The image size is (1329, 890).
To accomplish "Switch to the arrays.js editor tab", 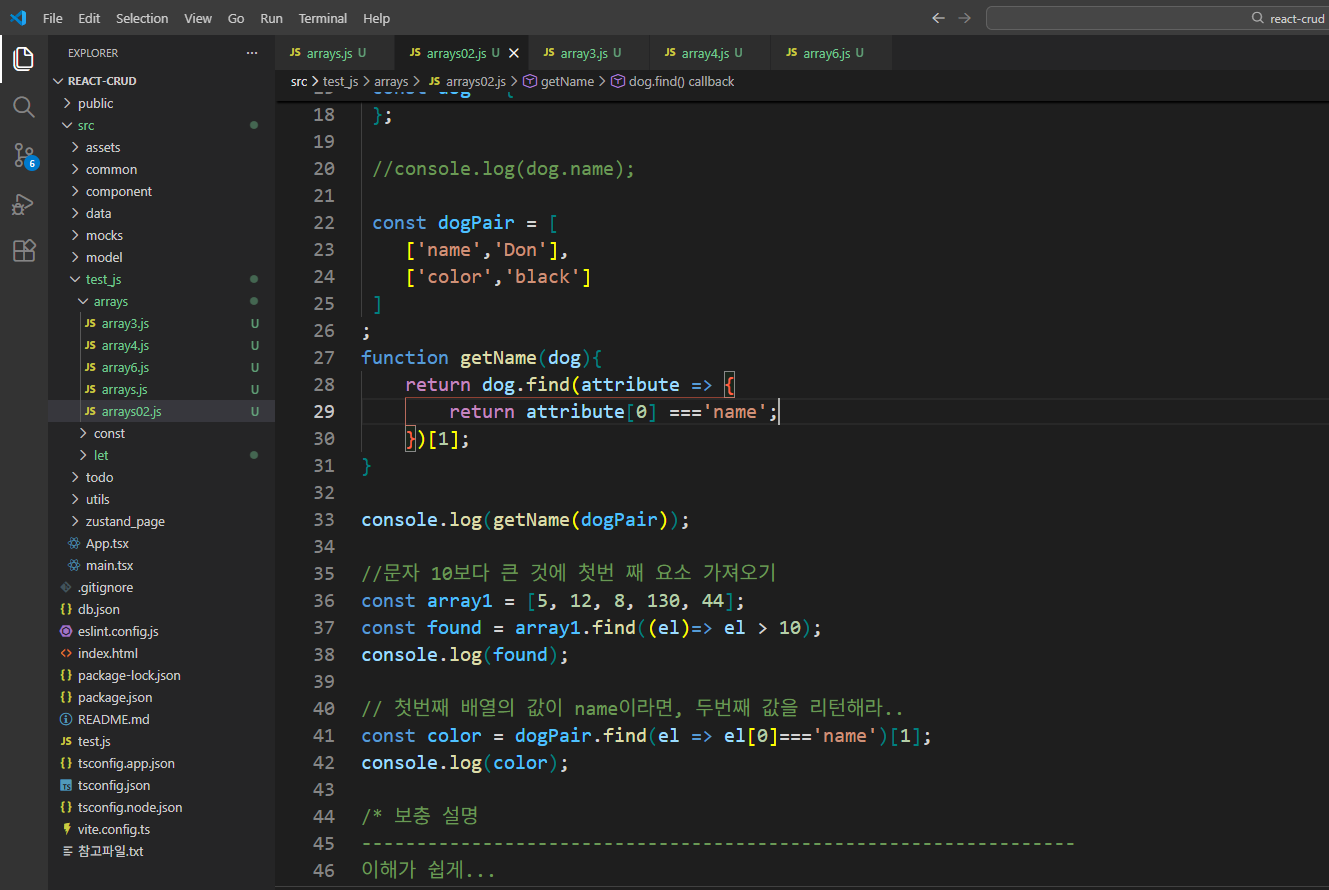I will pyautogui.click(x=335, y=53).
